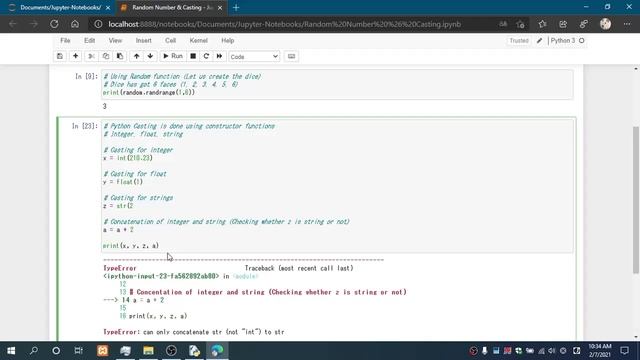
Task: Open the View menu
Action: 115,40
